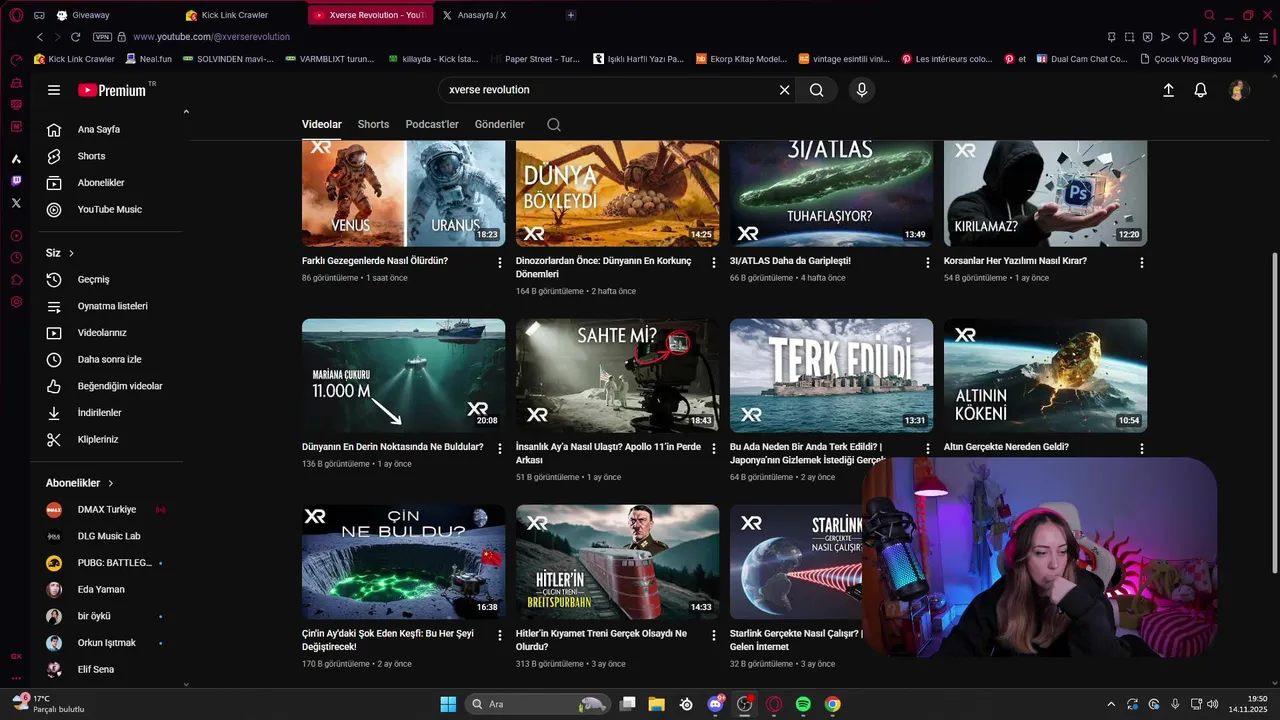1280x720 pixels.
Task: Switch to the Podcast'ler tab
Action: (432, 124)
